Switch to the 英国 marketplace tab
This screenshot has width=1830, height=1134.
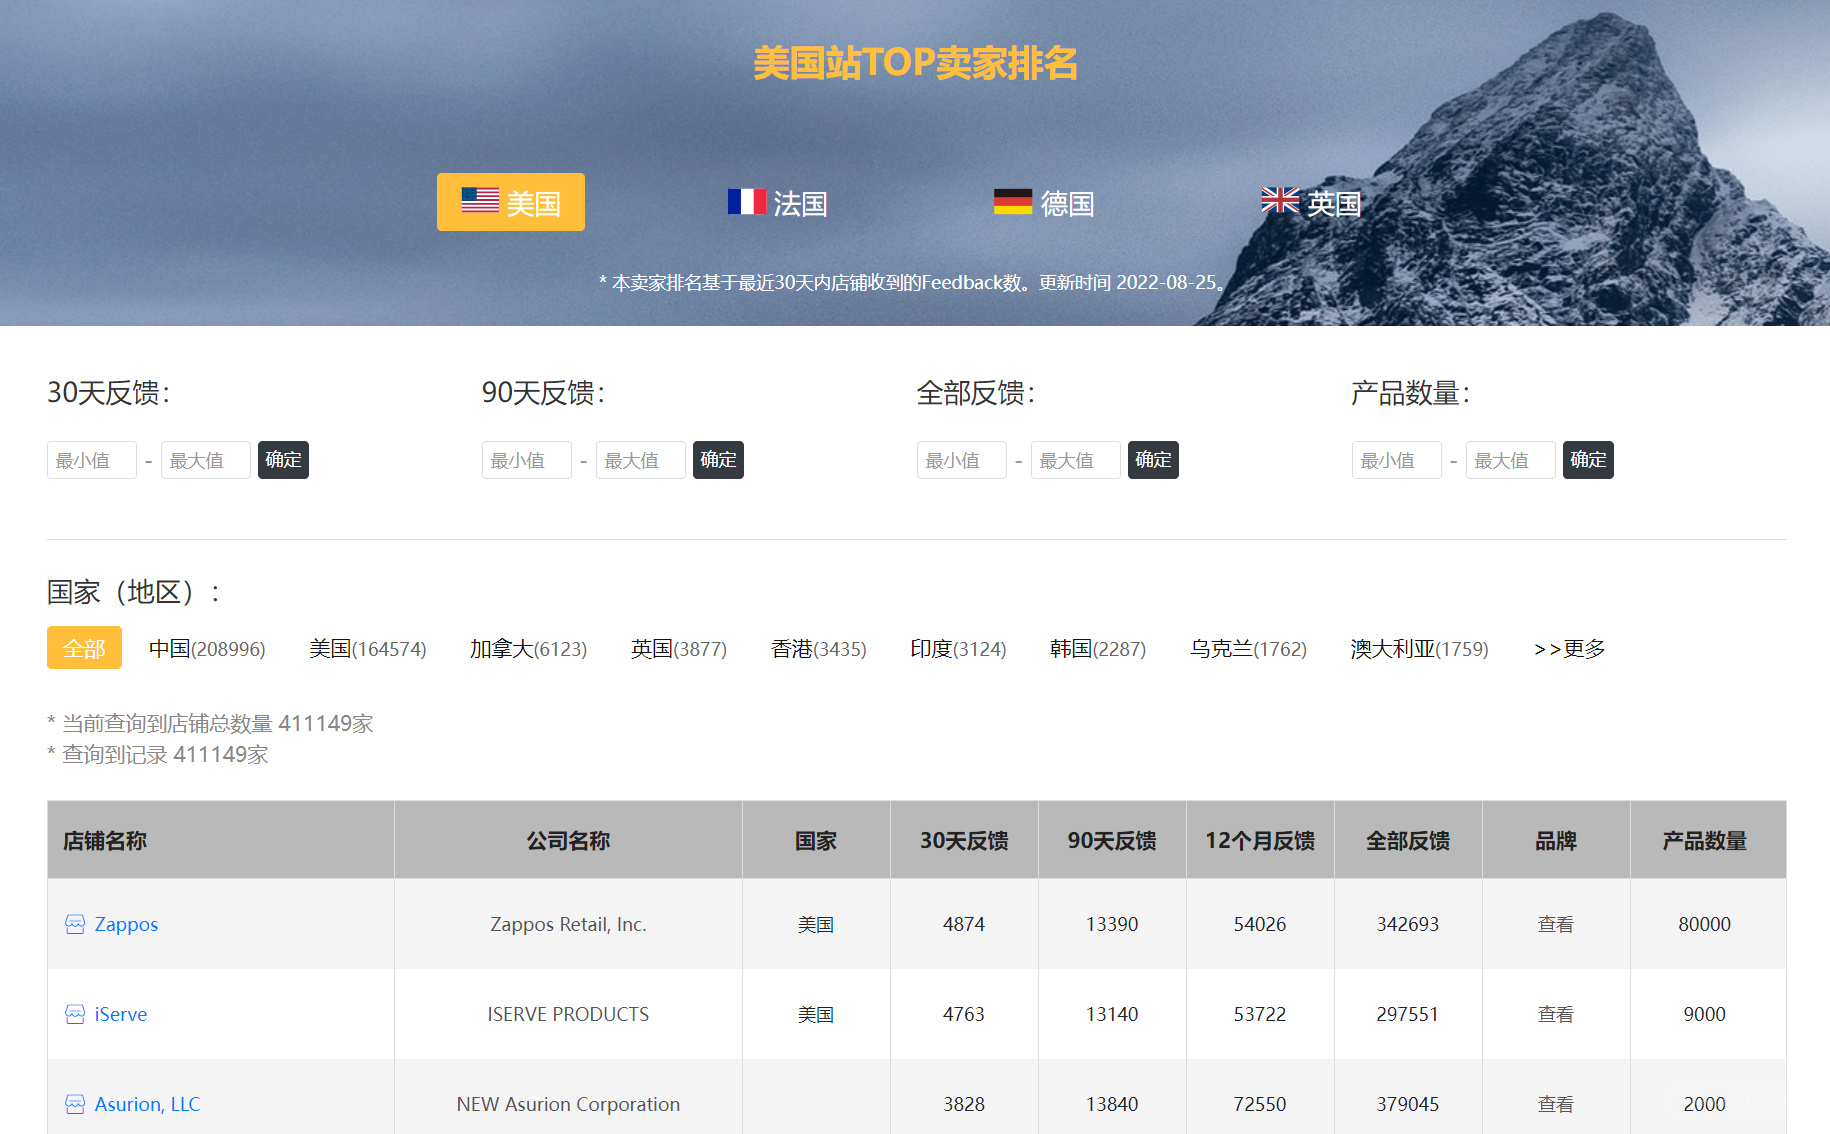pyautogui.click(x=1311, y=203)
